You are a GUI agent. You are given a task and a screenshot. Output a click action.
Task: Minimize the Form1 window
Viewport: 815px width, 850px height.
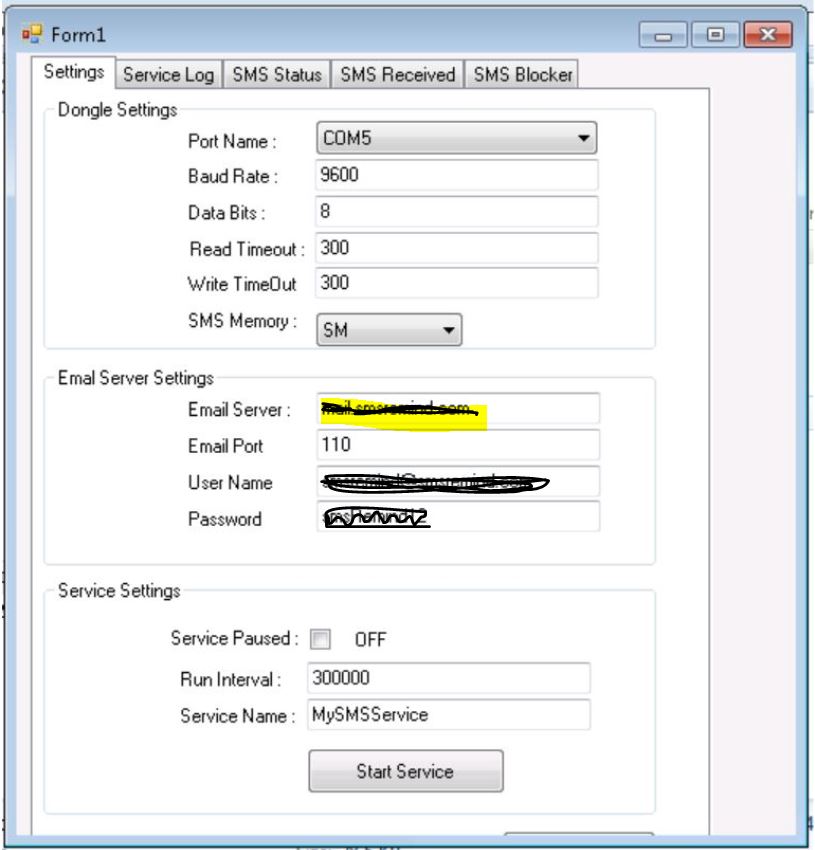click(x=664, y=37)
